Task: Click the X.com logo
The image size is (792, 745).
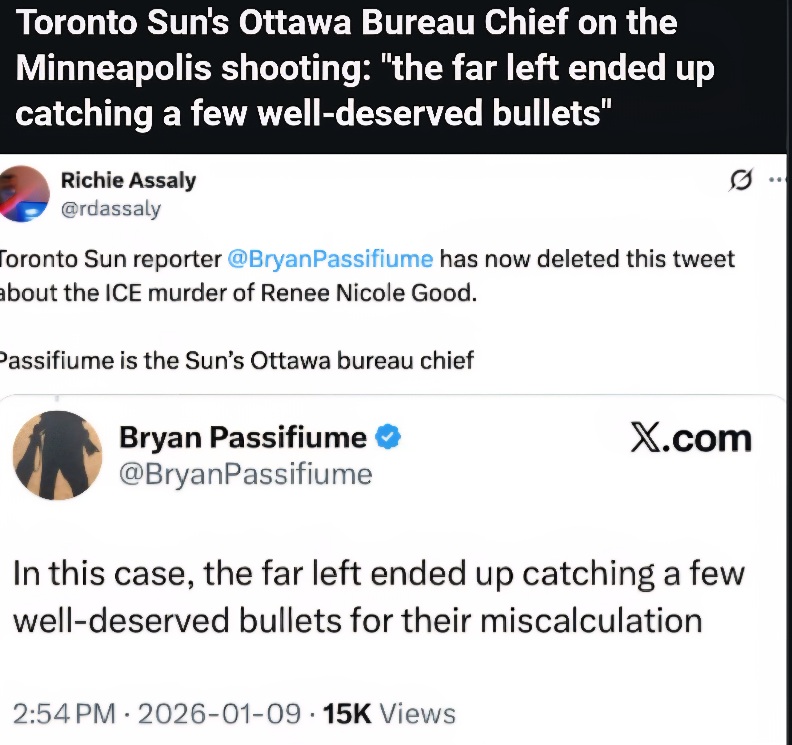Action: [691, 438]
